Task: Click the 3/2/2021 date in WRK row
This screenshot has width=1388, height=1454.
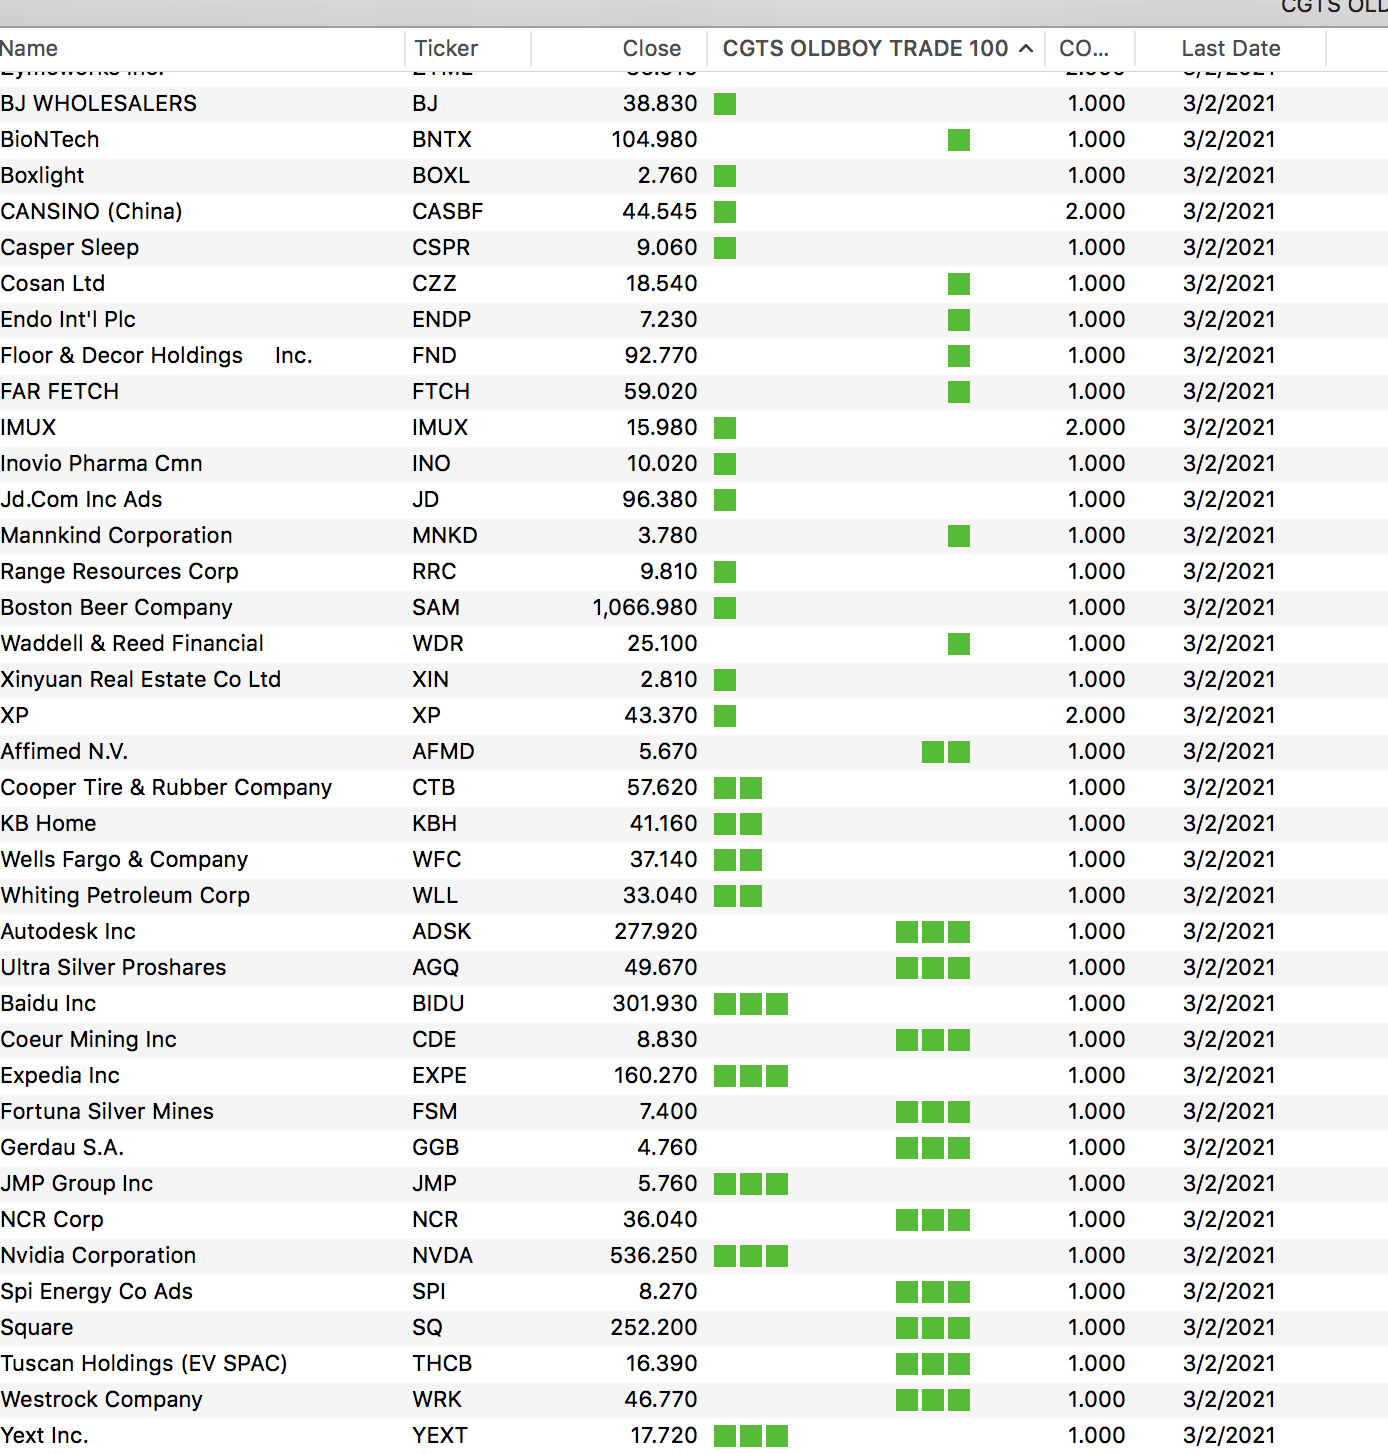Action: point(1229,1400)
